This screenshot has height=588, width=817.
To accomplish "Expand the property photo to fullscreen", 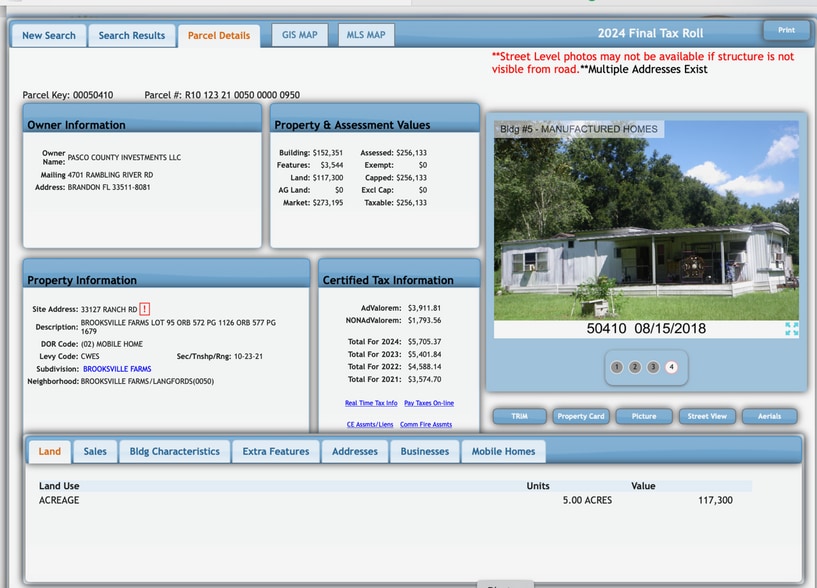I will pos(791,329).
